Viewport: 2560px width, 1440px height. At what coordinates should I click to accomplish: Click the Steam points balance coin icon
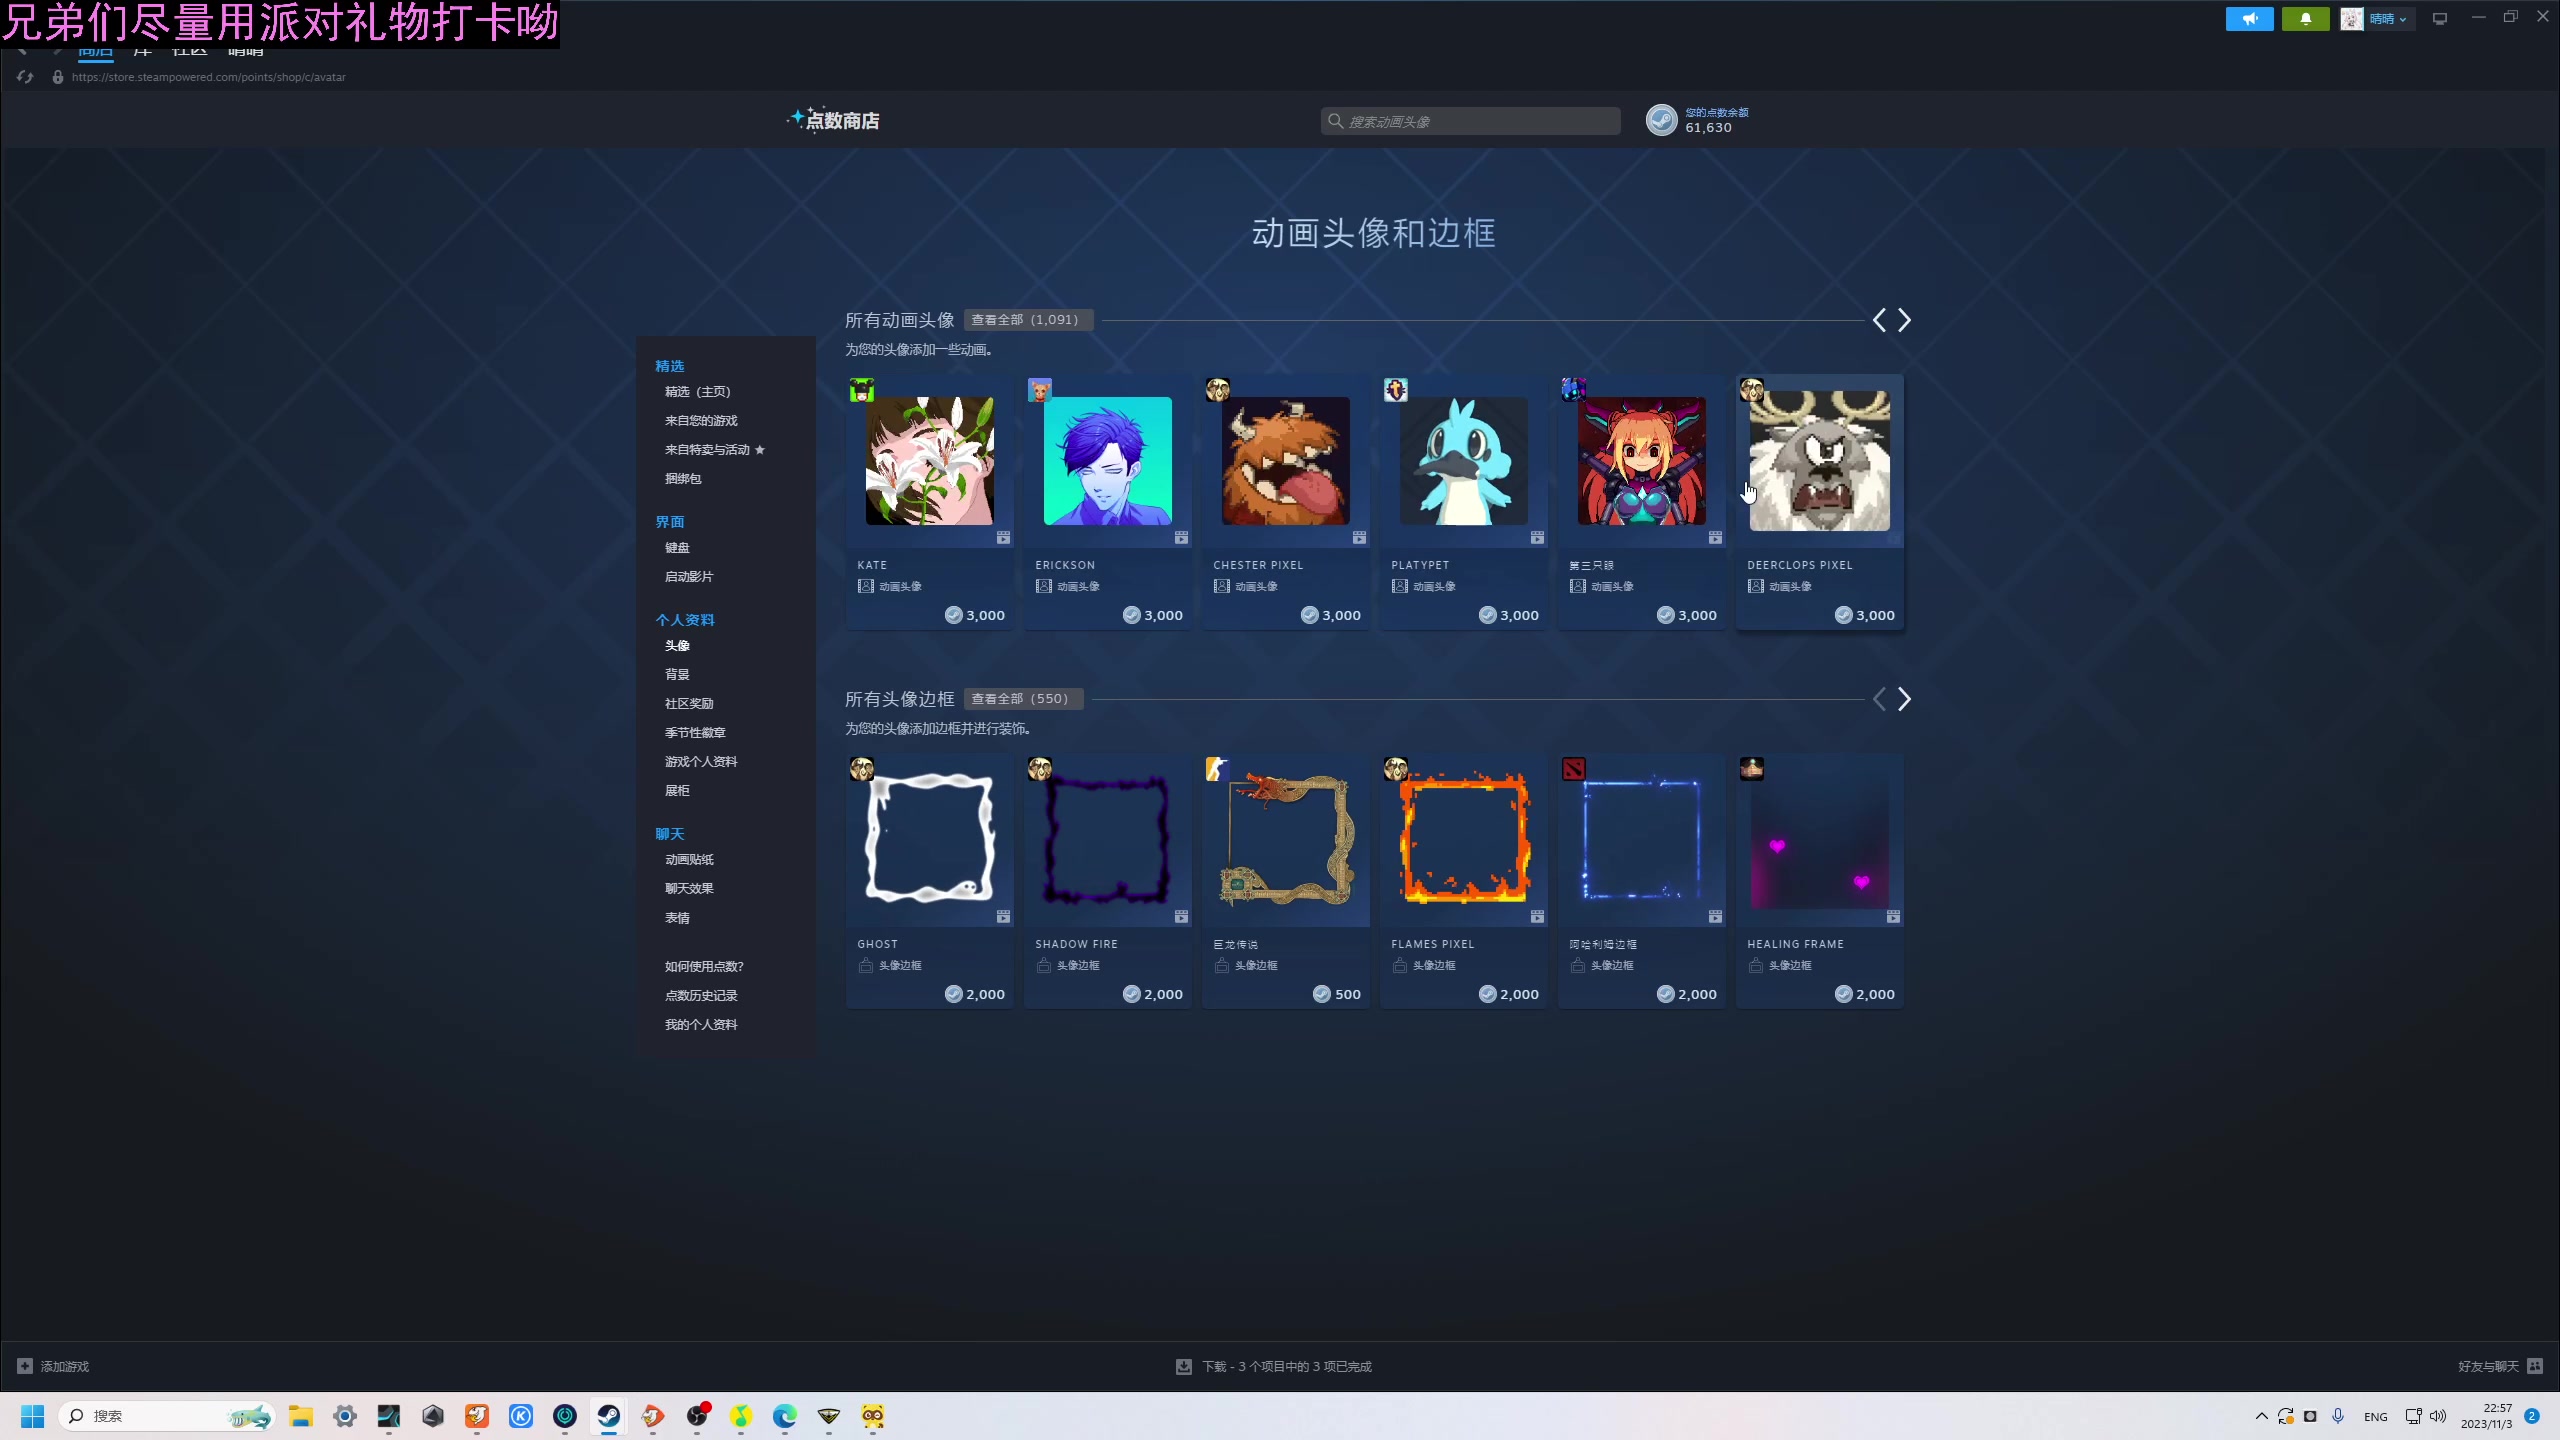1661,120
